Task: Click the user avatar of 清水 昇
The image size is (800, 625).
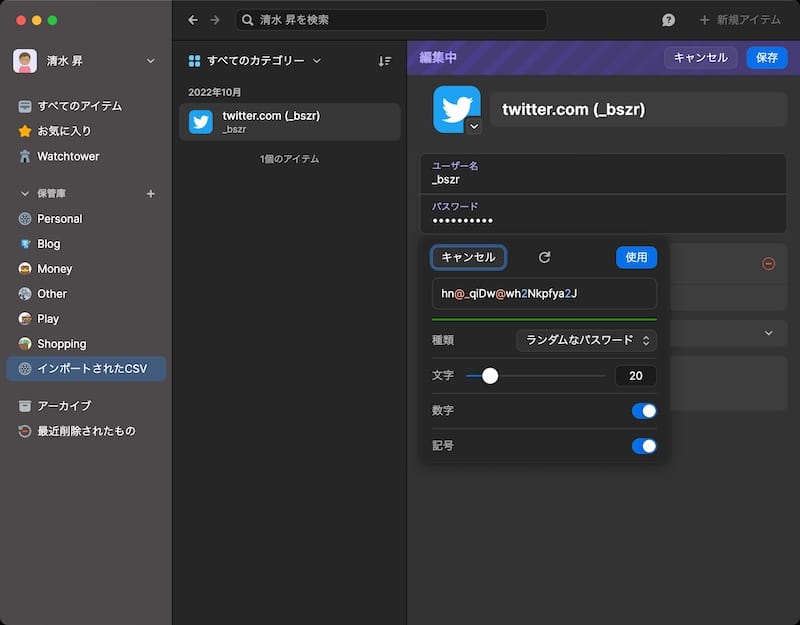Action: pyautogui.click(x=25, y=61)
